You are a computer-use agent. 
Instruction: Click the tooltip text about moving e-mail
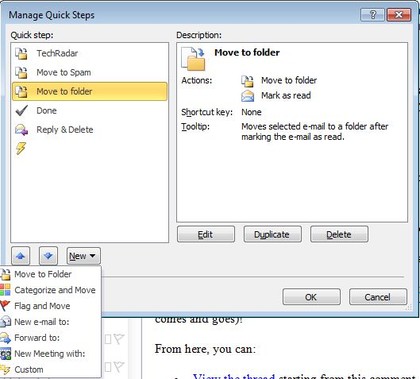coord(315,132)
